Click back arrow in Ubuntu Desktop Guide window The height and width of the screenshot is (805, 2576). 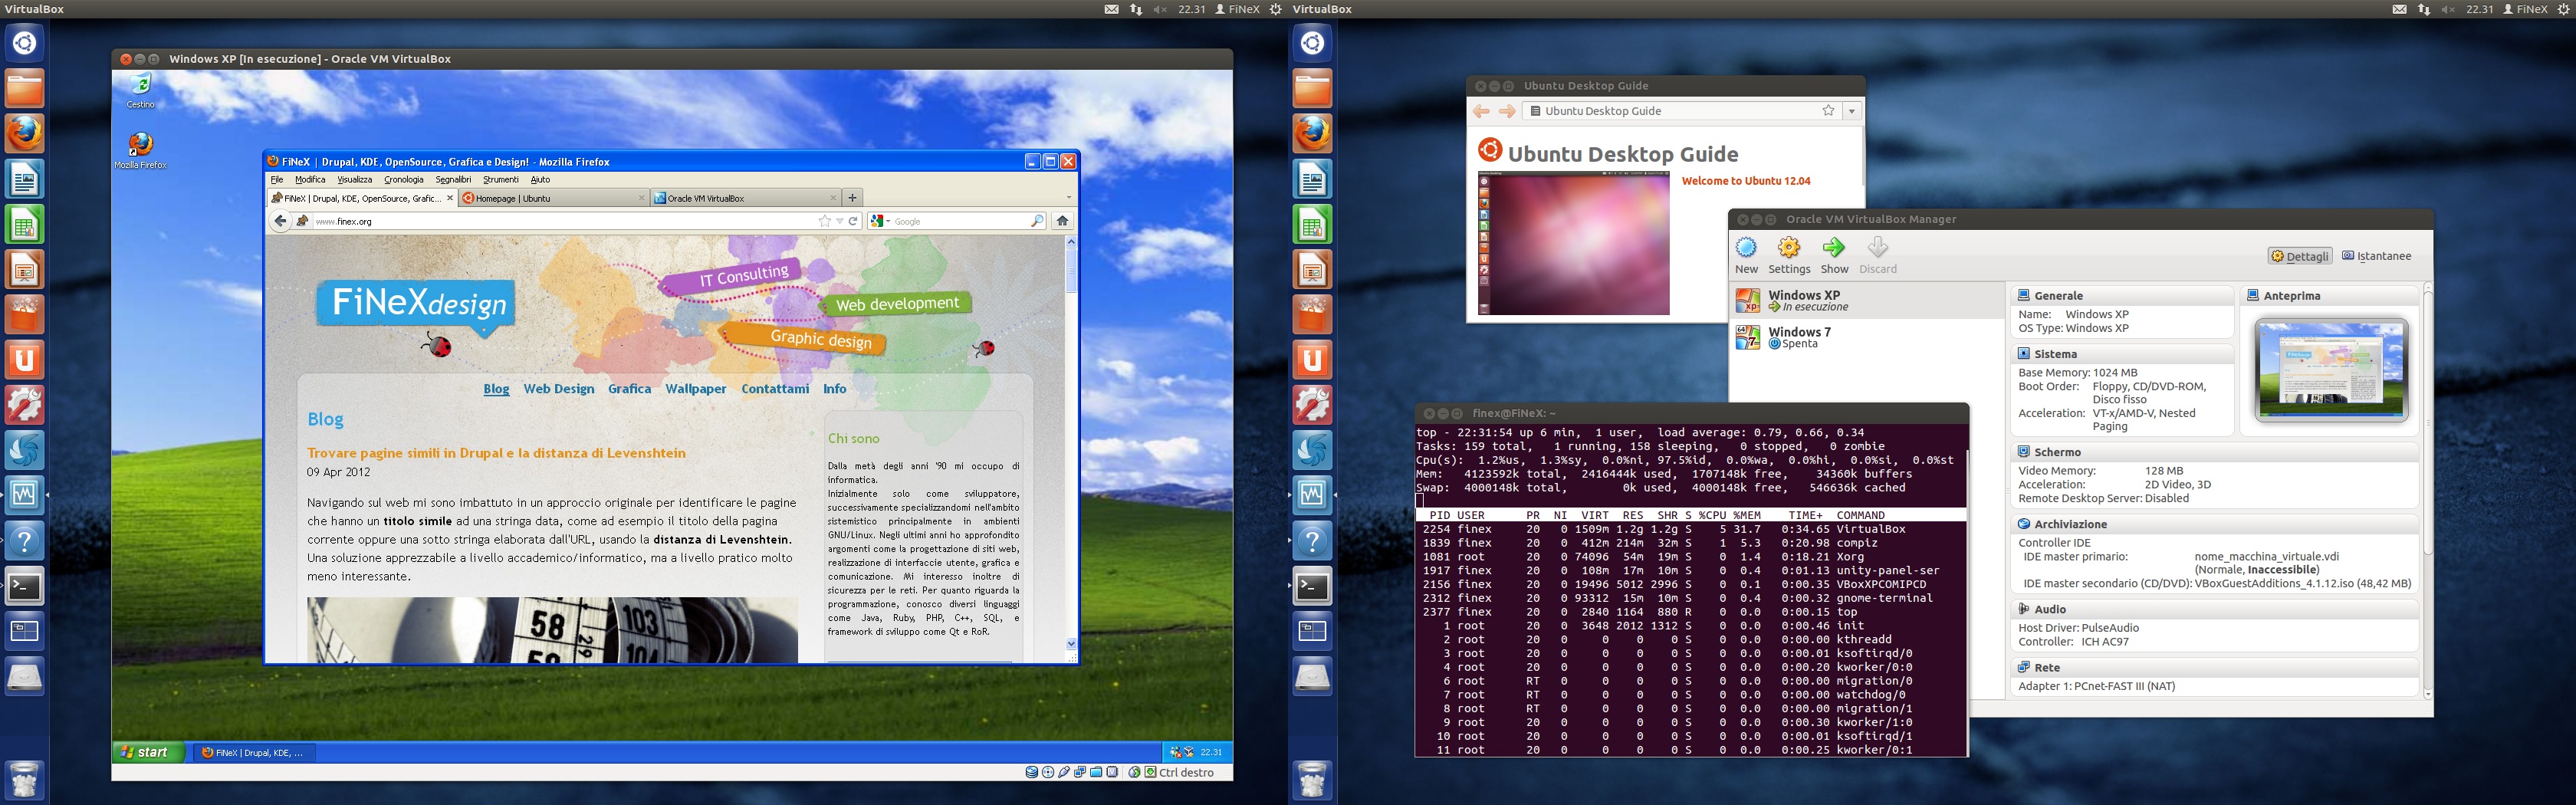[1481, 111]
